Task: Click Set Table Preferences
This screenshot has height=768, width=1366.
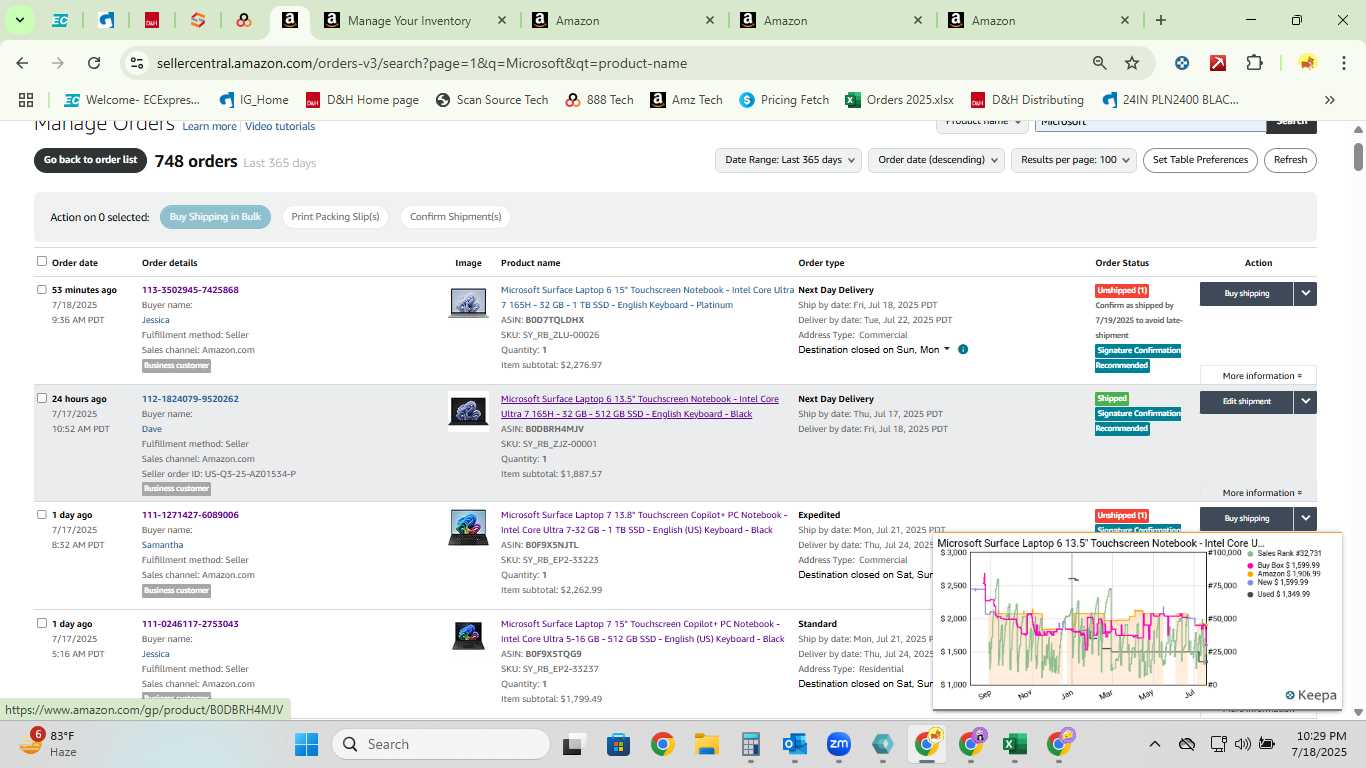Action: pos(1200,160)
